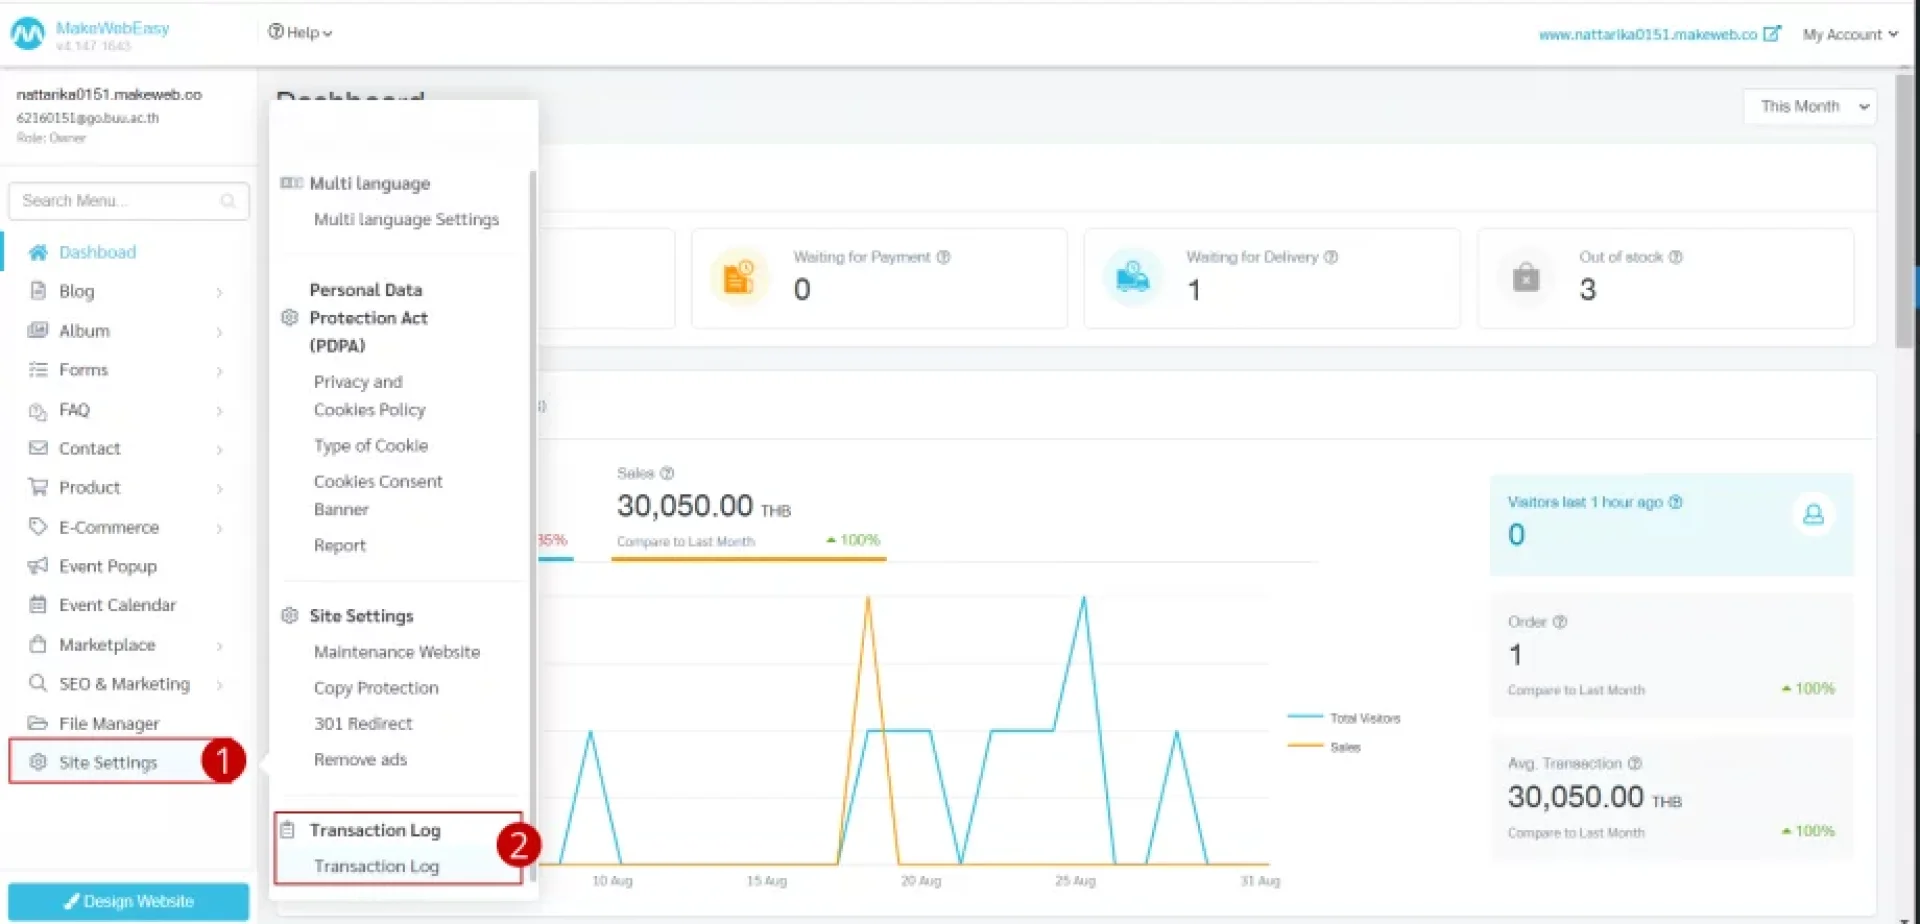Click the Design Website button
Image resolution: width=1920 pixels, height=924 pixels.
point(129,901)
